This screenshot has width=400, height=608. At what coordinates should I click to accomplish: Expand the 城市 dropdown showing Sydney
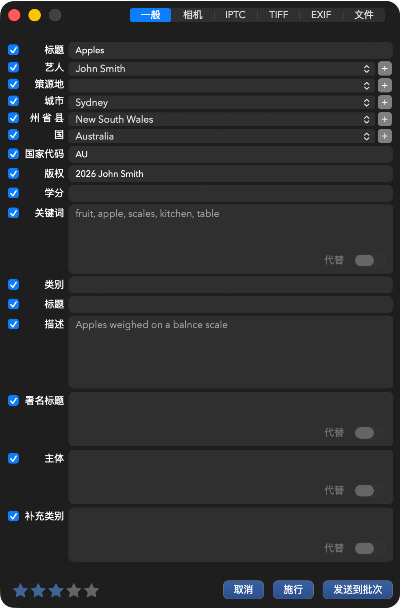(x=222, y=102)
